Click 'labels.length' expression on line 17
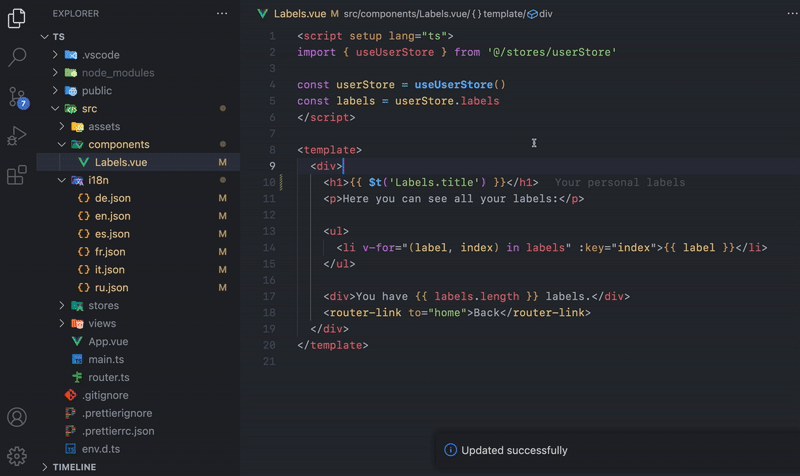Viewport: 800px width, 476px height. point(477,296)
